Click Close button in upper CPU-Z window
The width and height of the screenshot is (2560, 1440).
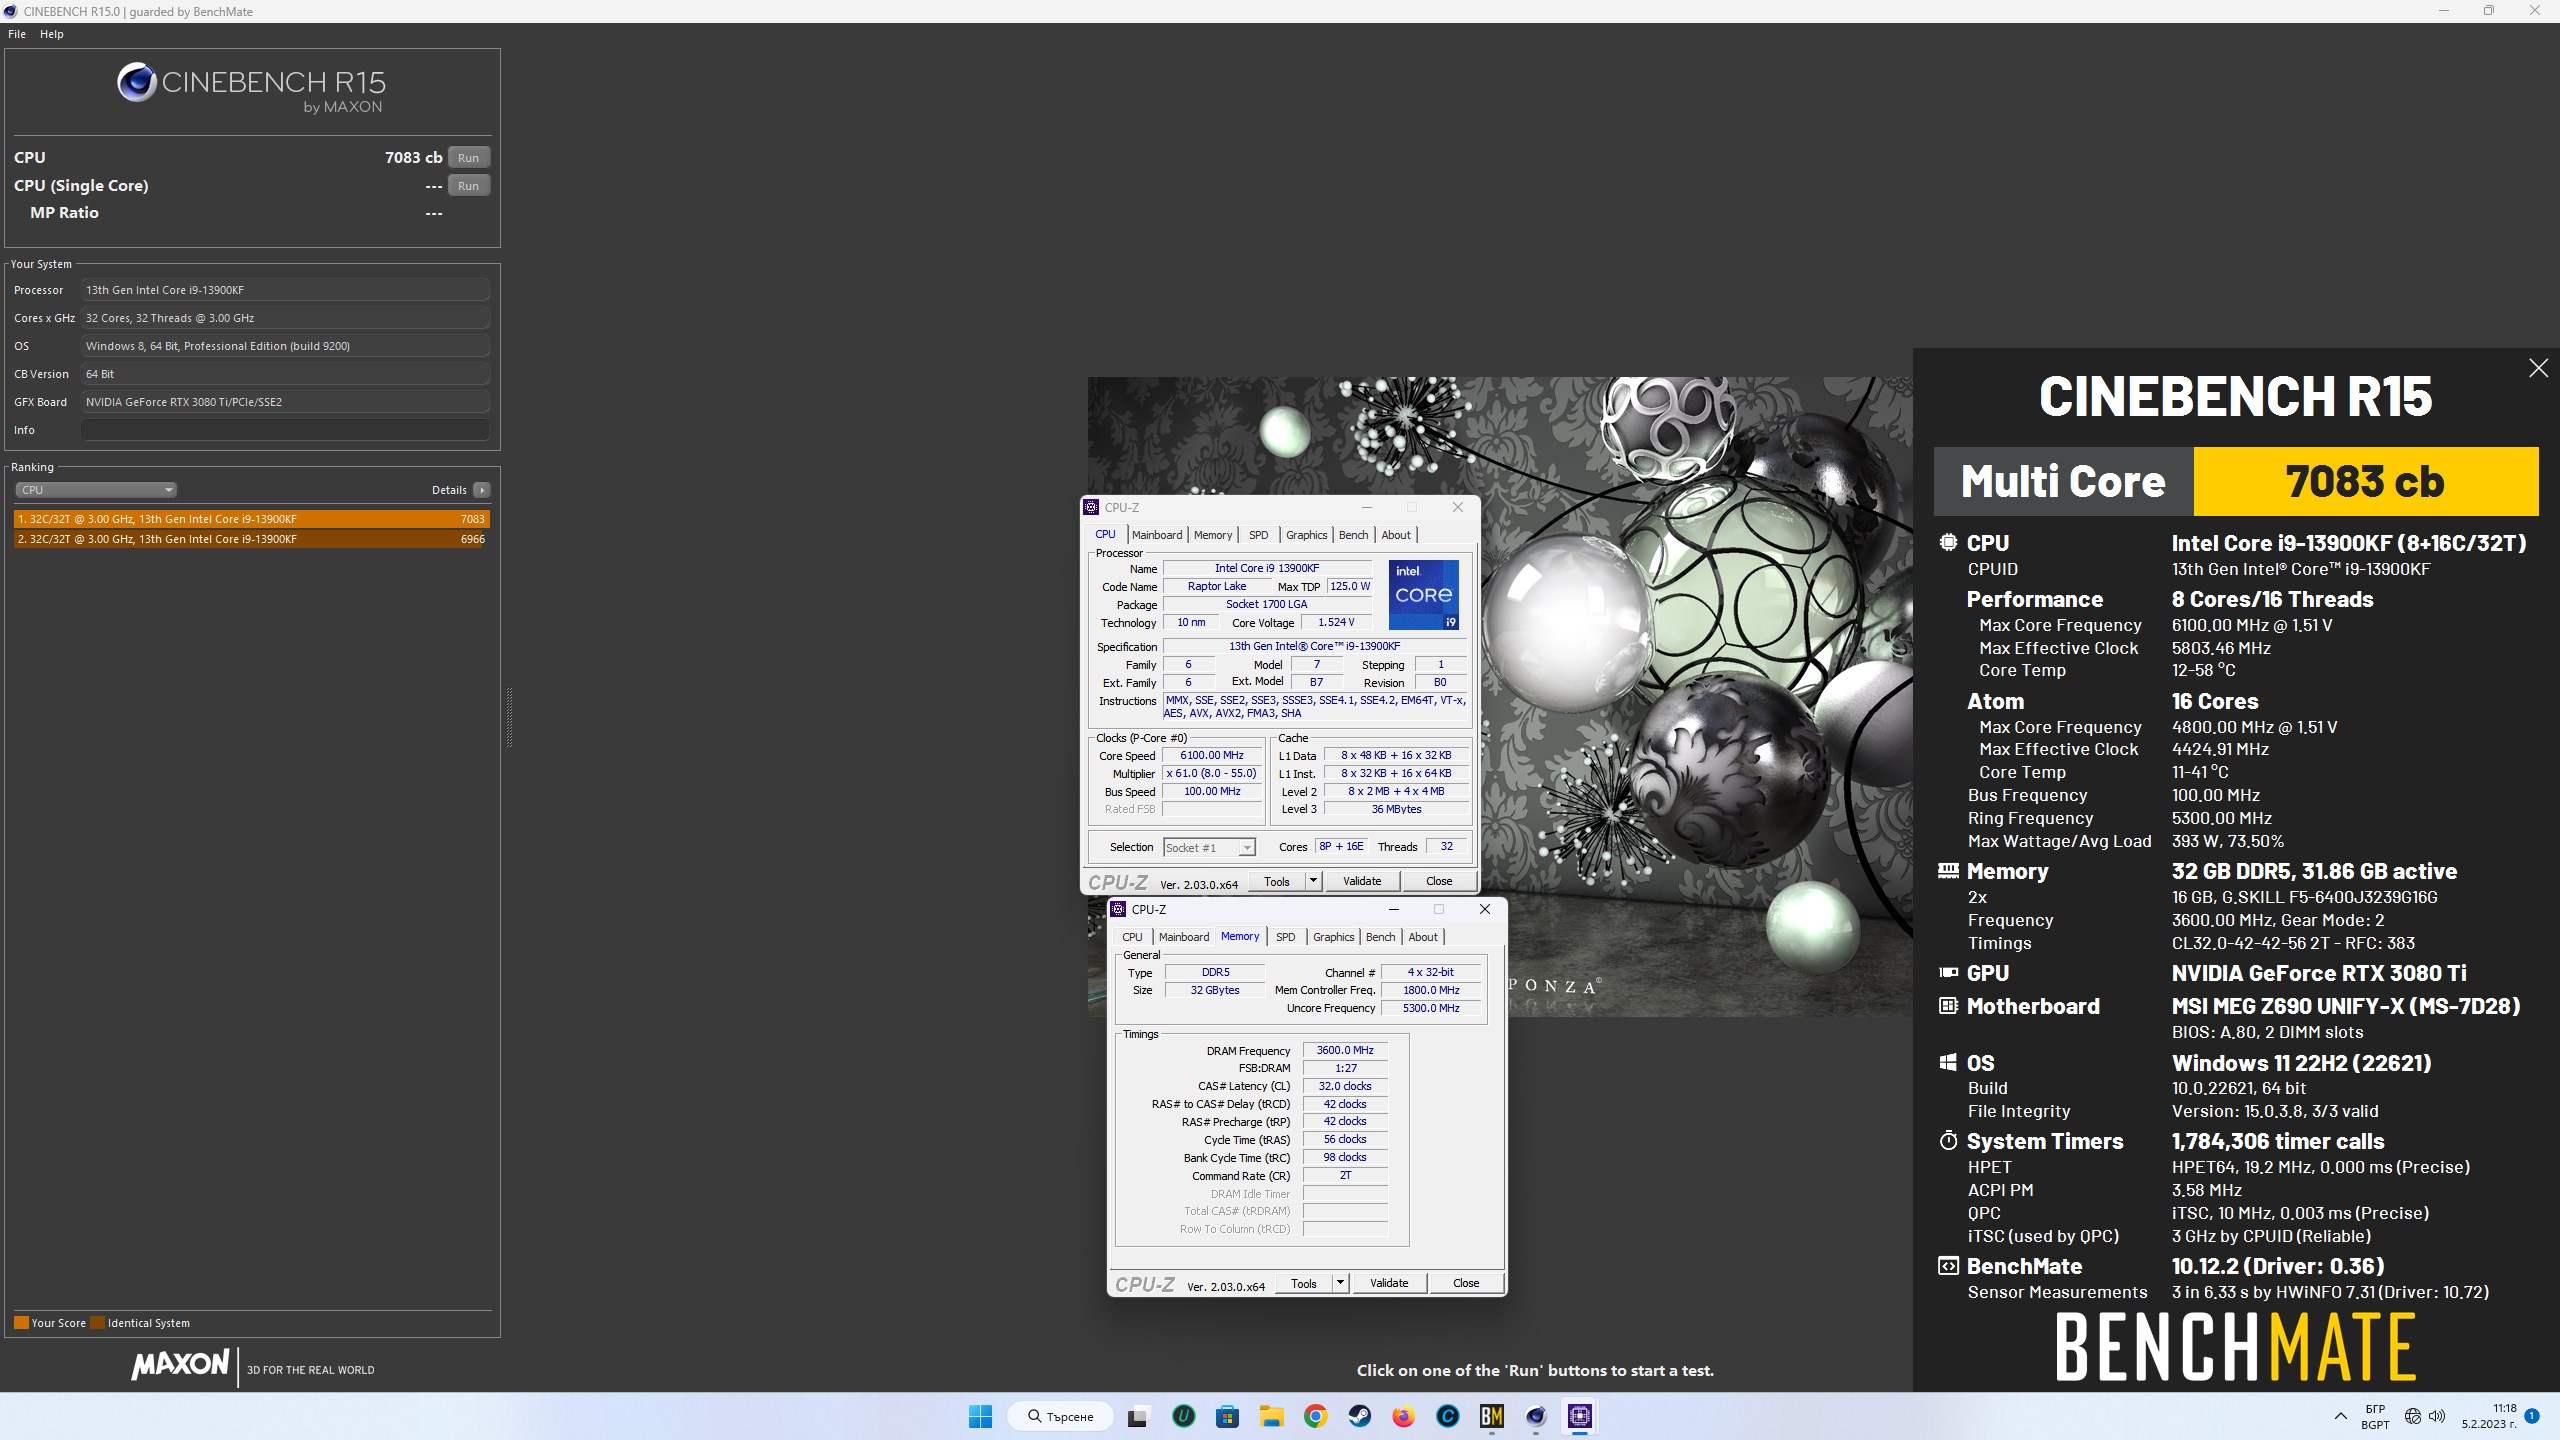pos(1439,881)
